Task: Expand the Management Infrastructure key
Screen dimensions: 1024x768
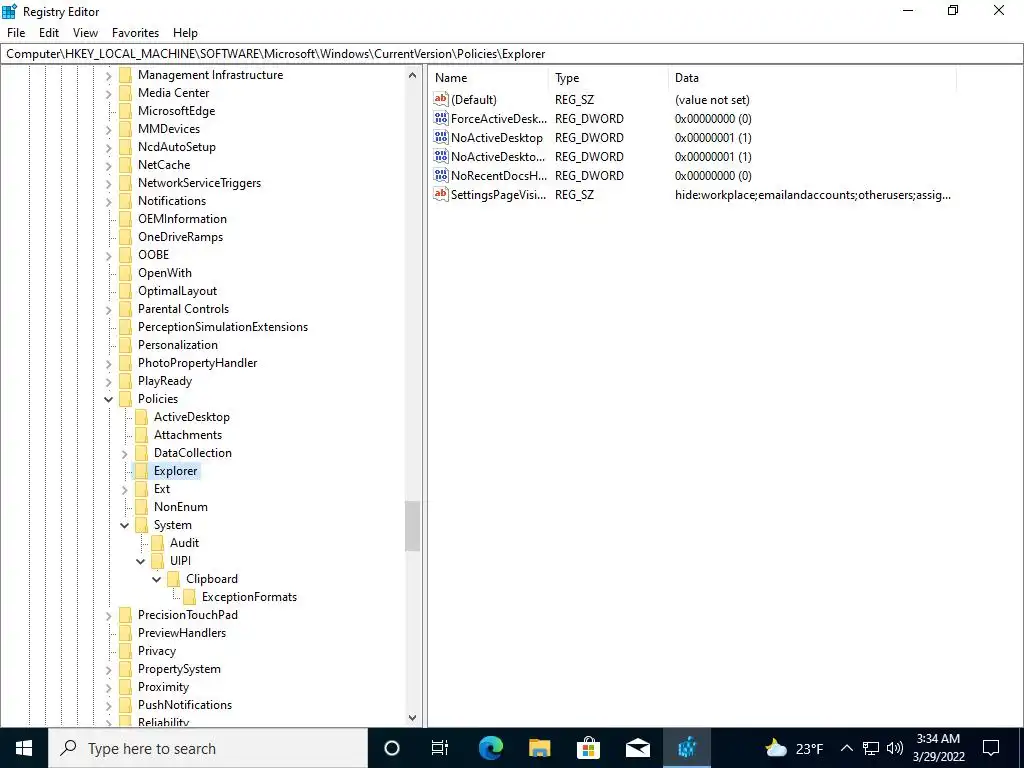Action: [x=108, y=75]
